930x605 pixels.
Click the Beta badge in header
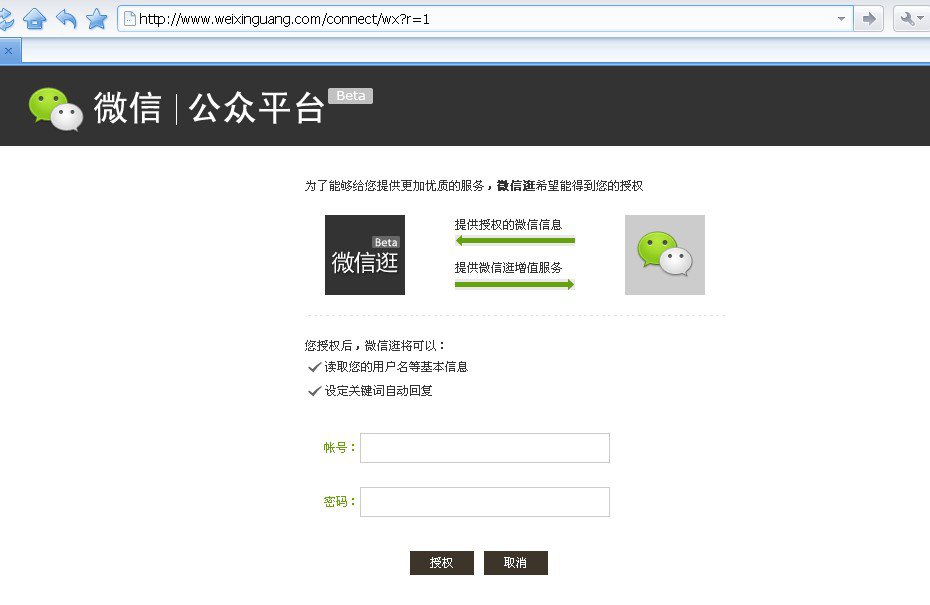tap(351, 95)
